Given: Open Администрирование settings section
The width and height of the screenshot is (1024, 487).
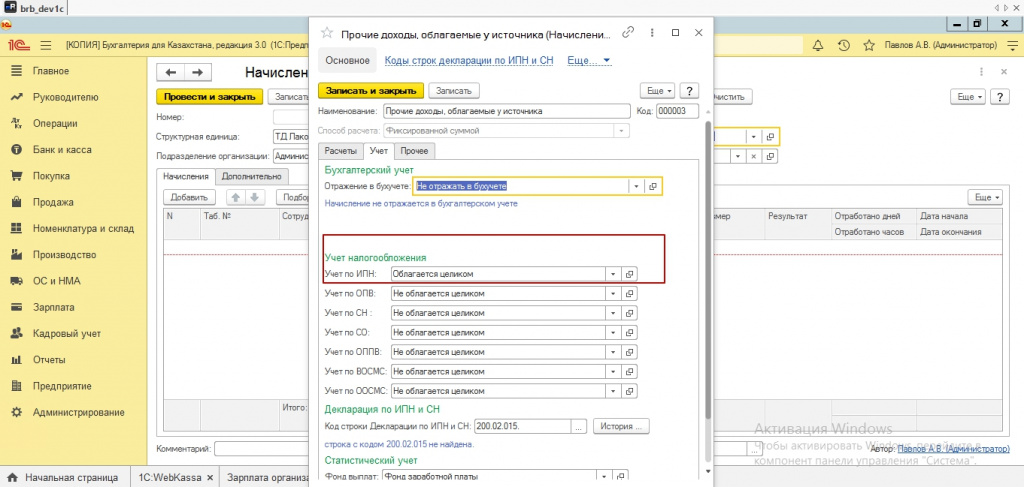Looking at the screenshot, I should 78,413.
